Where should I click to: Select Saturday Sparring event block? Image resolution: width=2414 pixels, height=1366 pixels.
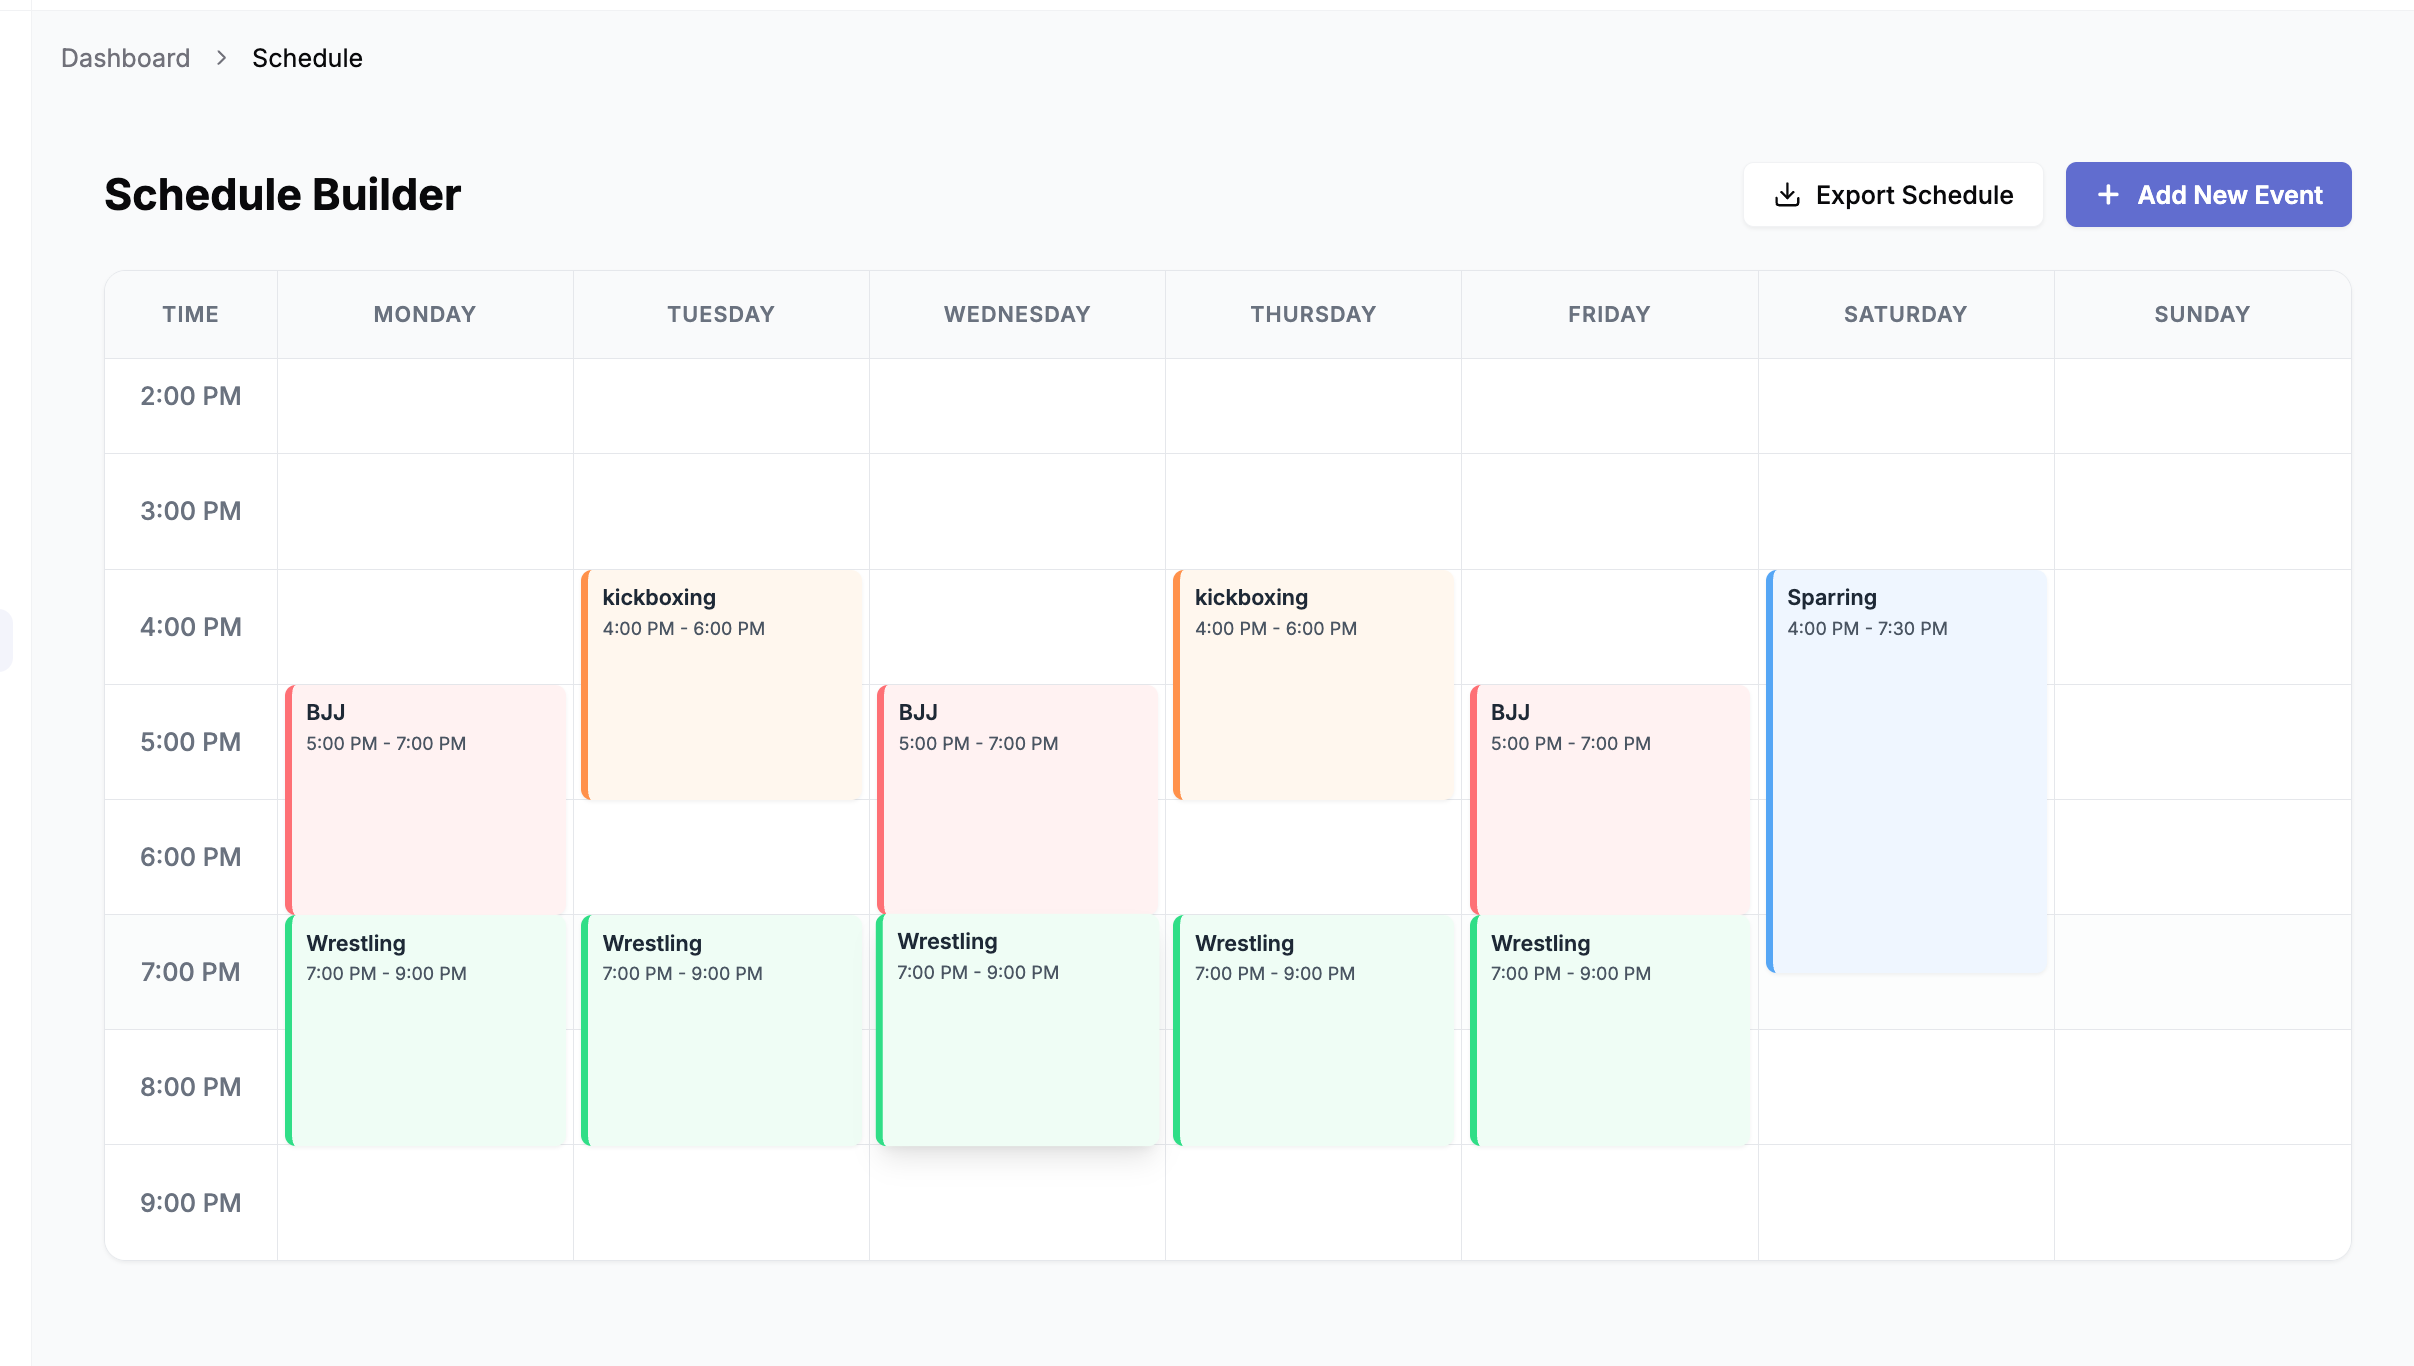(1905, 771)
